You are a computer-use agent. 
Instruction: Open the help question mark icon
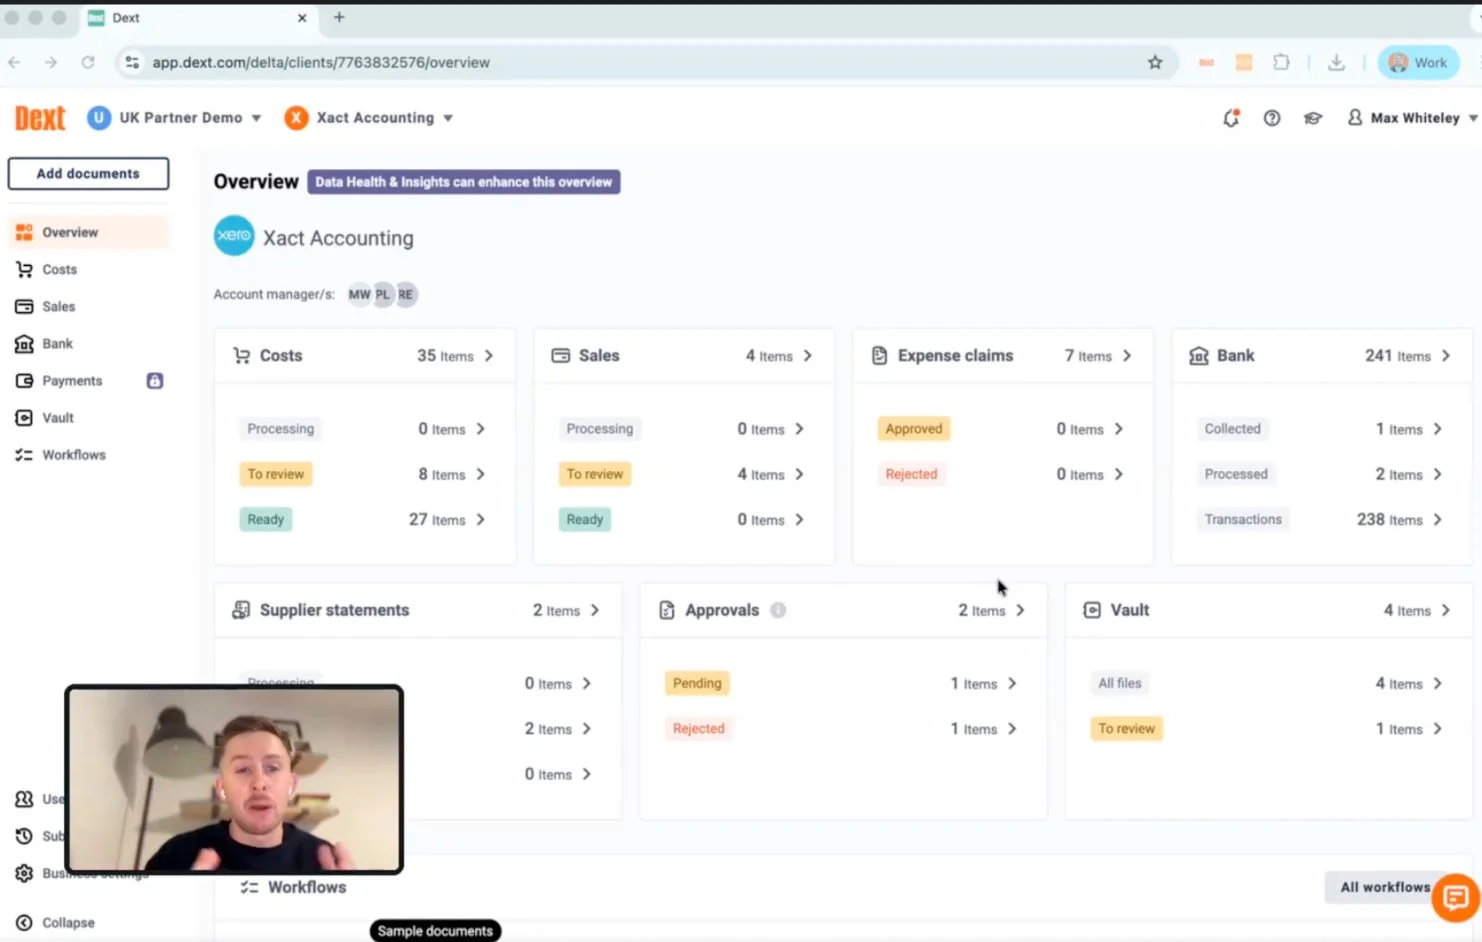click(x=1272, y=118)
